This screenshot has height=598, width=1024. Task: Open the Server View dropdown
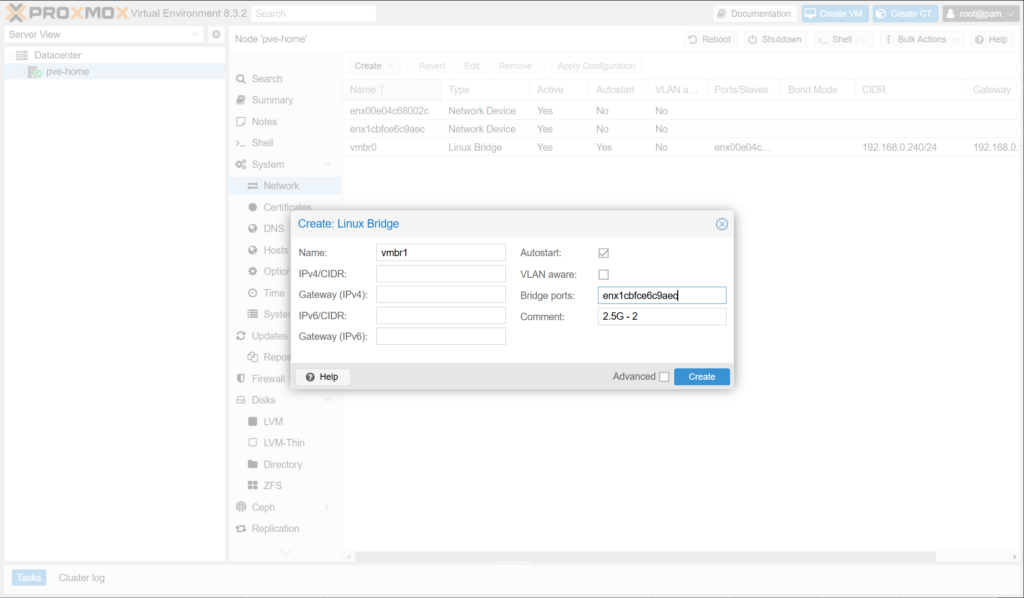point(104,34)
